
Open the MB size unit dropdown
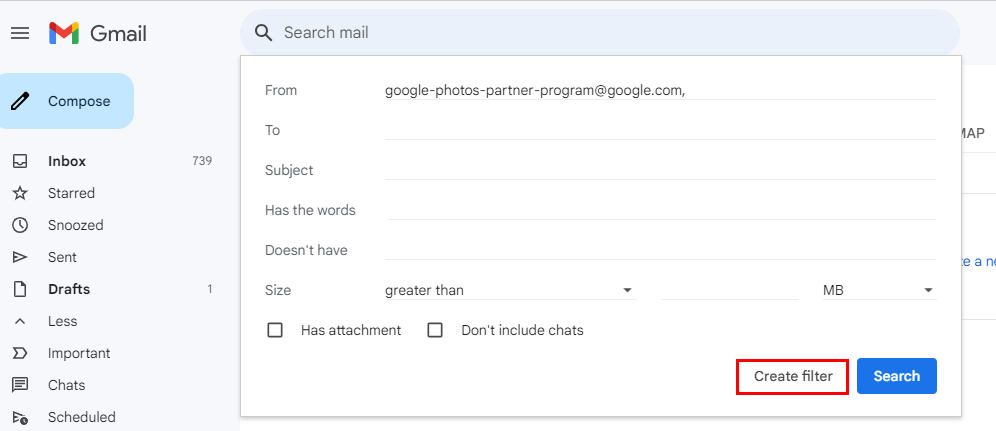[x=877, y=290]
